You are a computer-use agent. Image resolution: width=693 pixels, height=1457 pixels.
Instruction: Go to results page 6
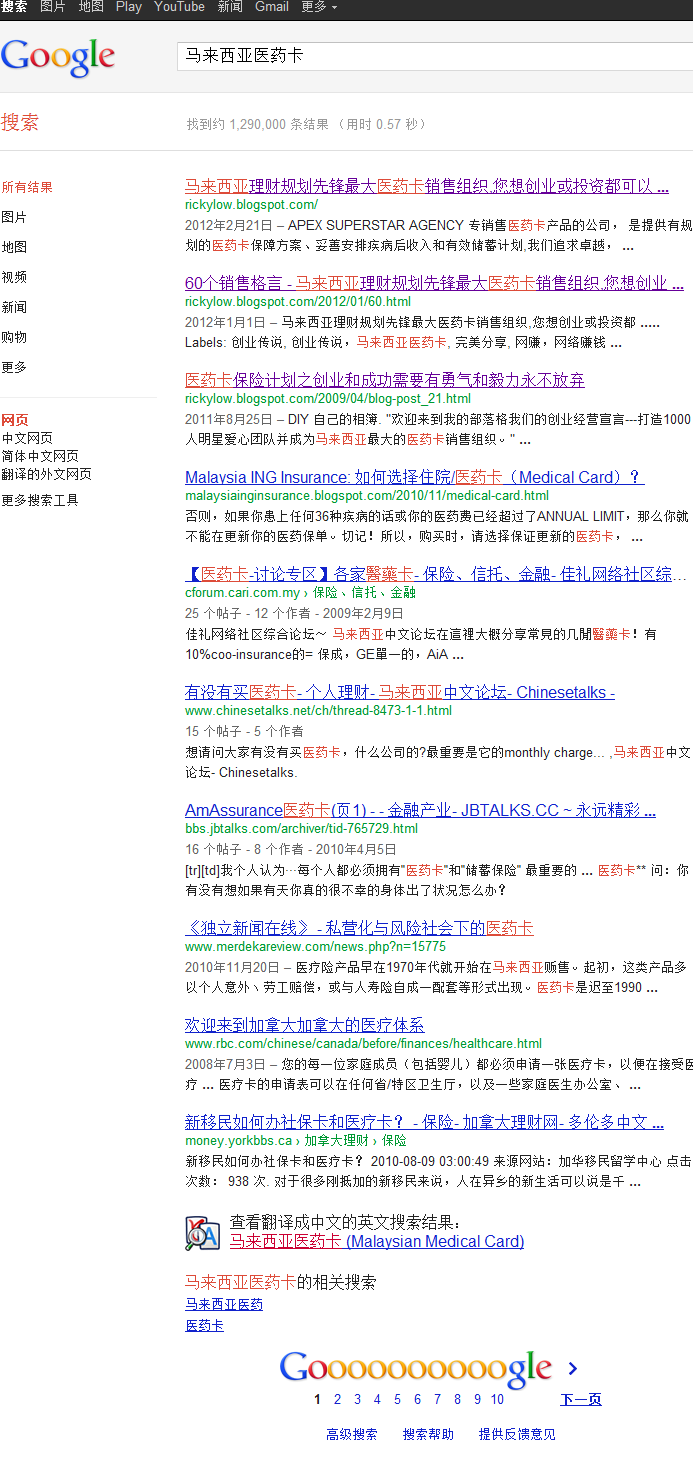pyautogui.click(x=417, y=1399)
